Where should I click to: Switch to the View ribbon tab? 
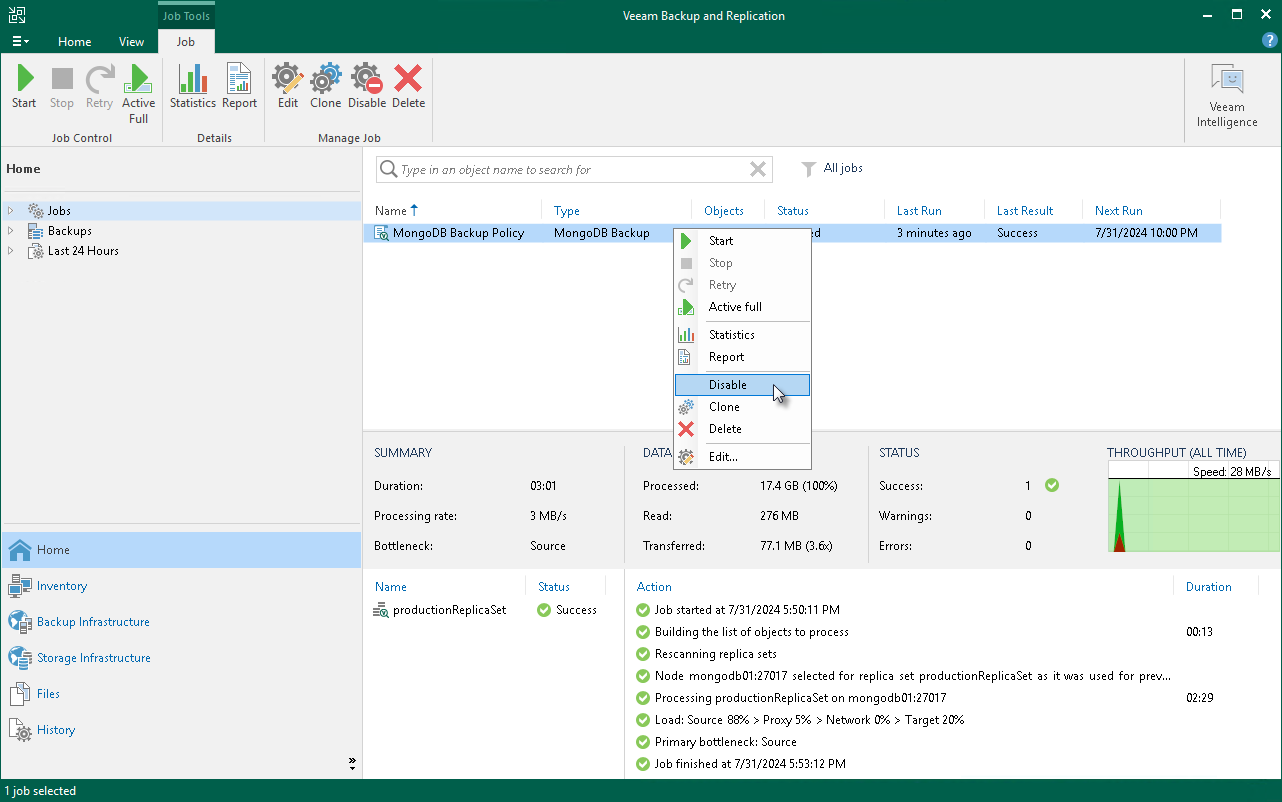point(131,42)
